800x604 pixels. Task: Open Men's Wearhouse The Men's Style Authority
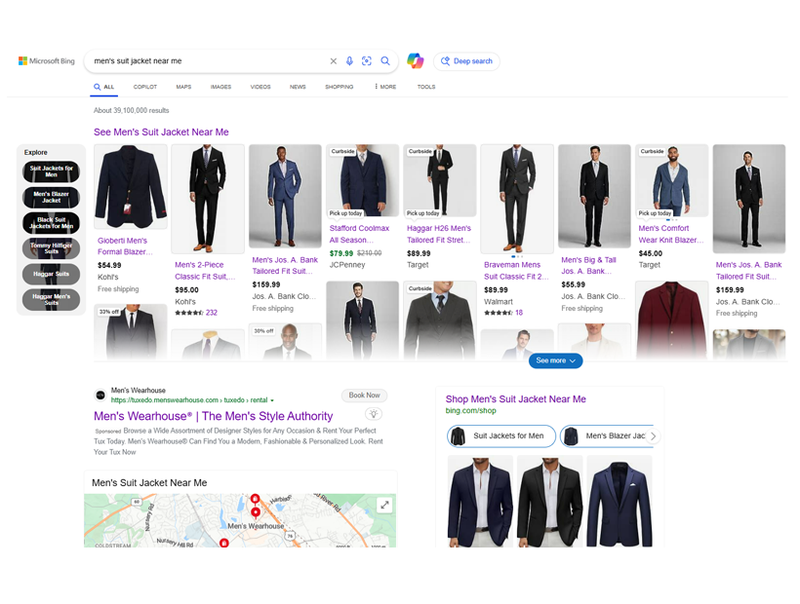pos(213,416)
